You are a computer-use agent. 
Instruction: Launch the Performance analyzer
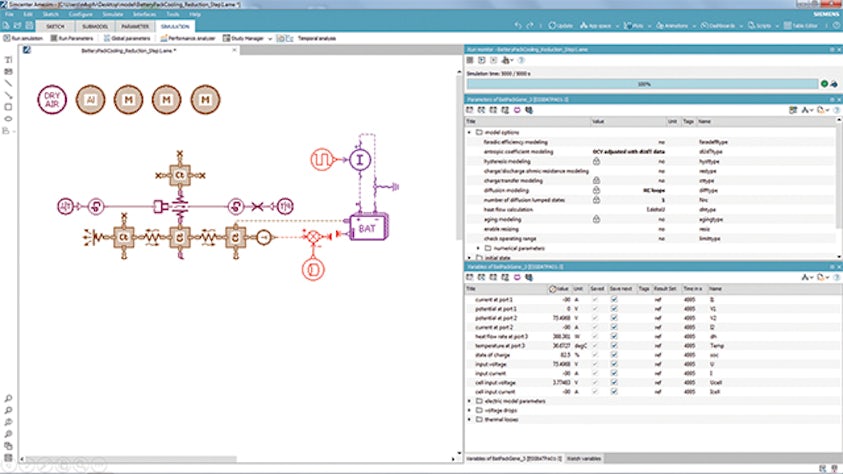pos(188,38)
